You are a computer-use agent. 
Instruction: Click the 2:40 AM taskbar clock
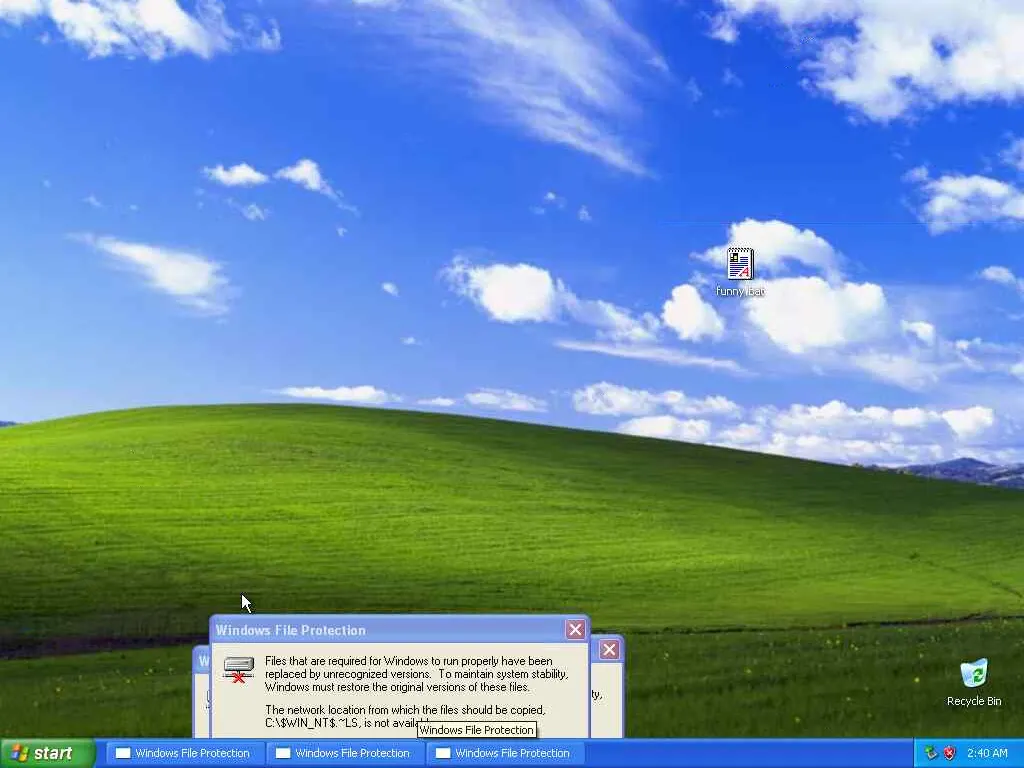[x=987, y=753]
